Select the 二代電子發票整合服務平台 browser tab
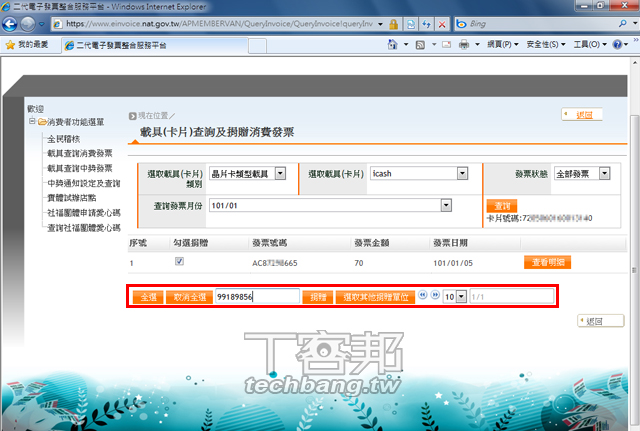Screen dimensions: 640x431 [x=155, y=45]
